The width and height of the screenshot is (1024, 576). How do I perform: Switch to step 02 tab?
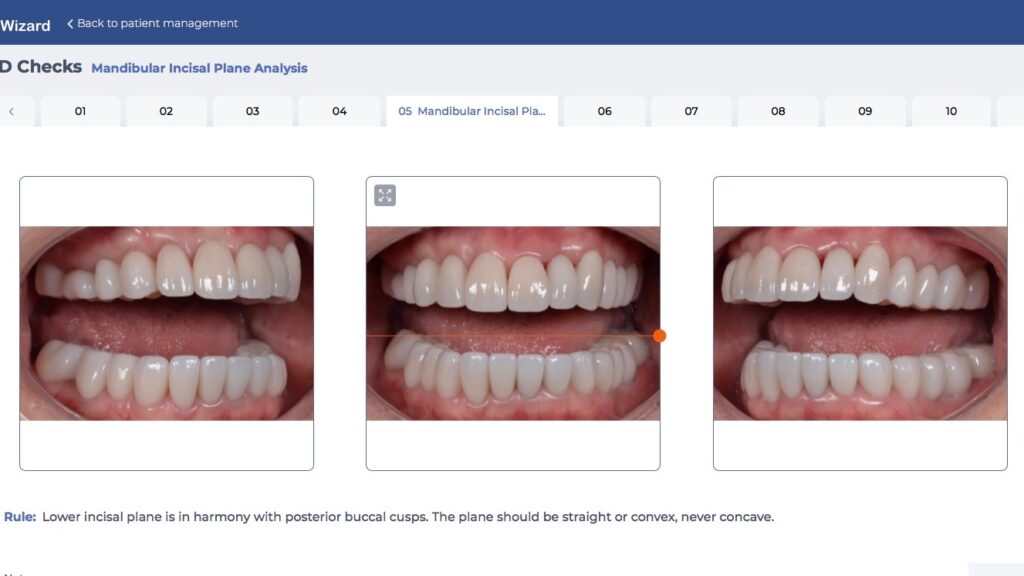pos(166,111)
